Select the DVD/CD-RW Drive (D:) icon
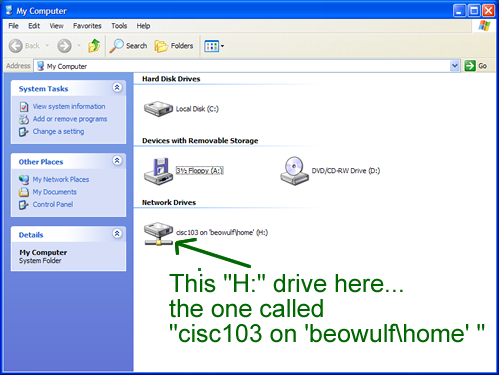This screenshot has height=375, width=499. [x=294, y=171]
